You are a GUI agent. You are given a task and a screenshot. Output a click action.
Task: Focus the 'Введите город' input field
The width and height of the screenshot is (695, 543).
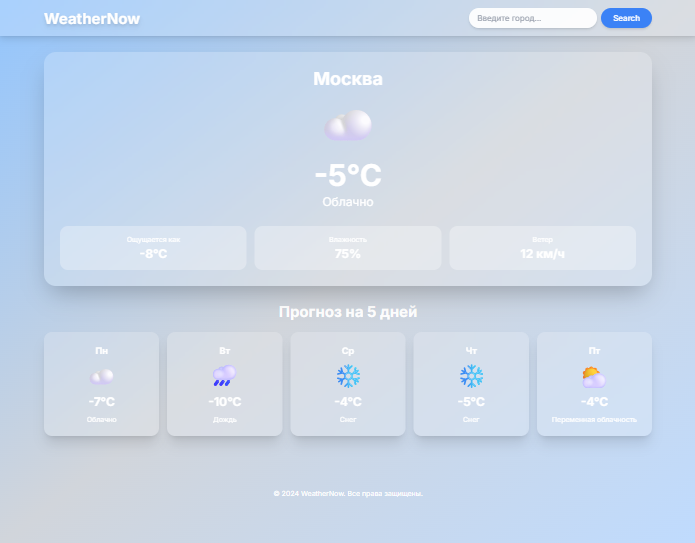tap(532, 18)
